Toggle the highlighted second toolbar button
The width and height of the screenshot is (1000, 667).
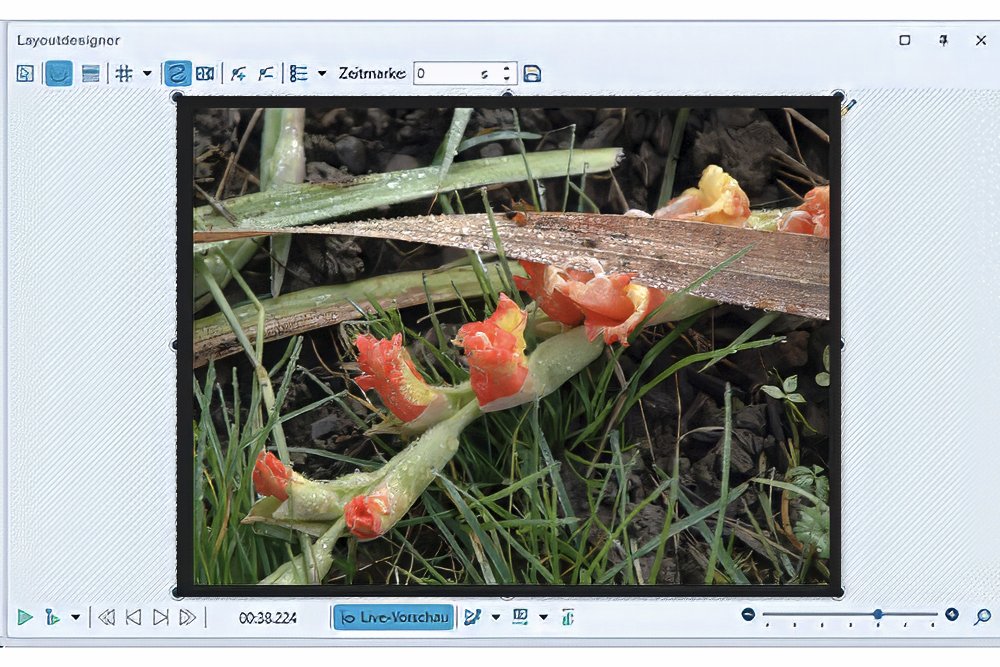58,73
